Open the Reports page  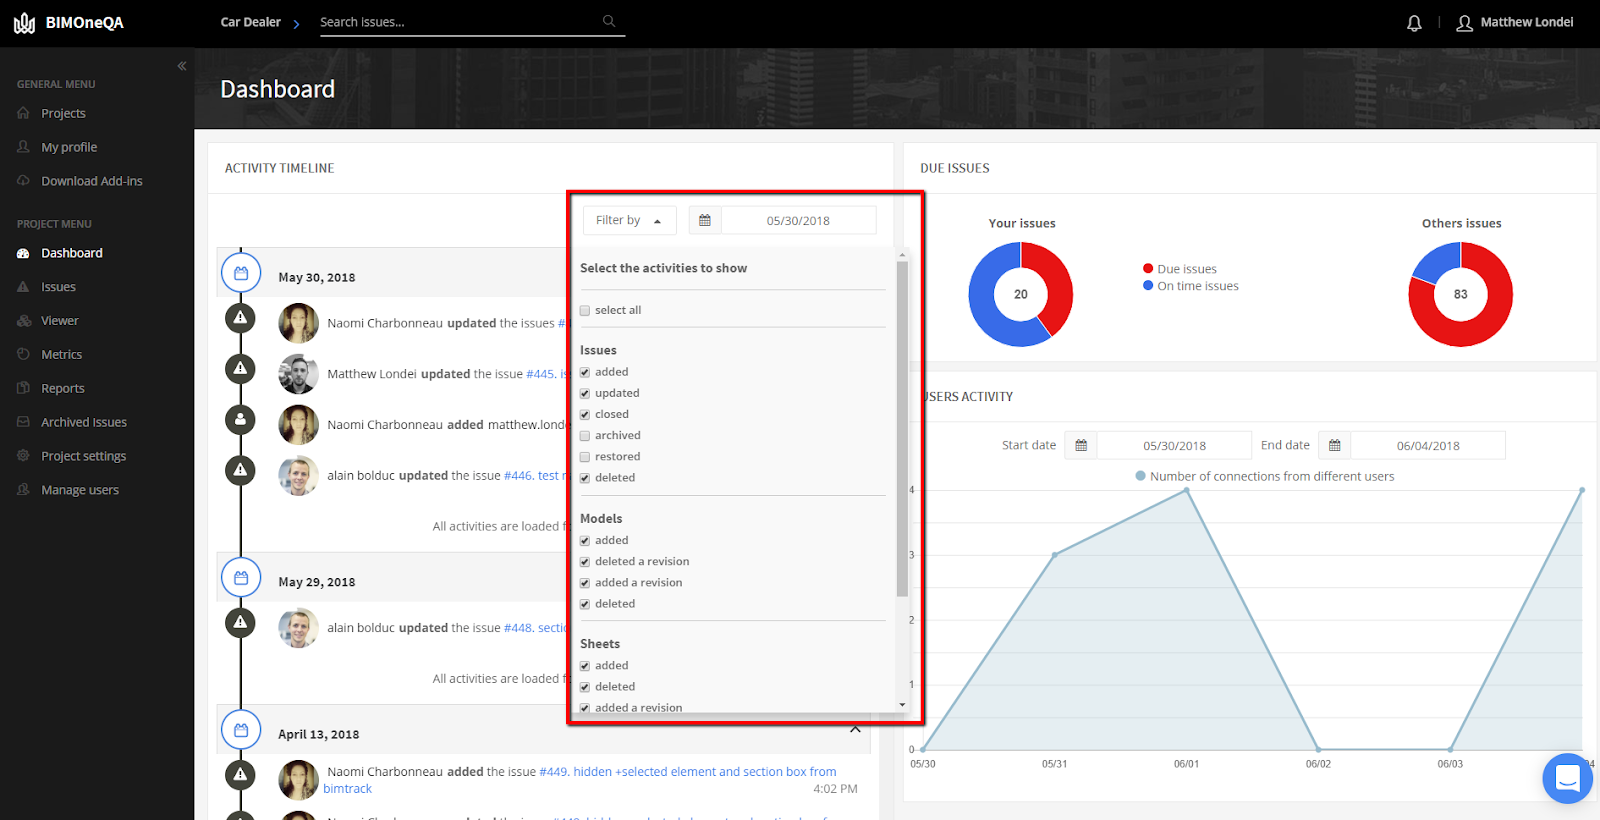coord(63,388)
